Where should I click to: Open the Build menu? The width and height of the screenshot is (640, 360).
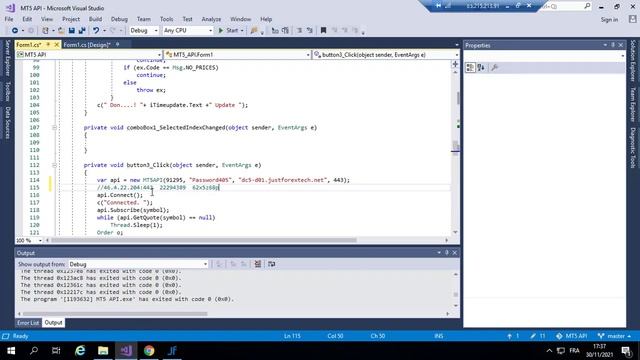96,19
